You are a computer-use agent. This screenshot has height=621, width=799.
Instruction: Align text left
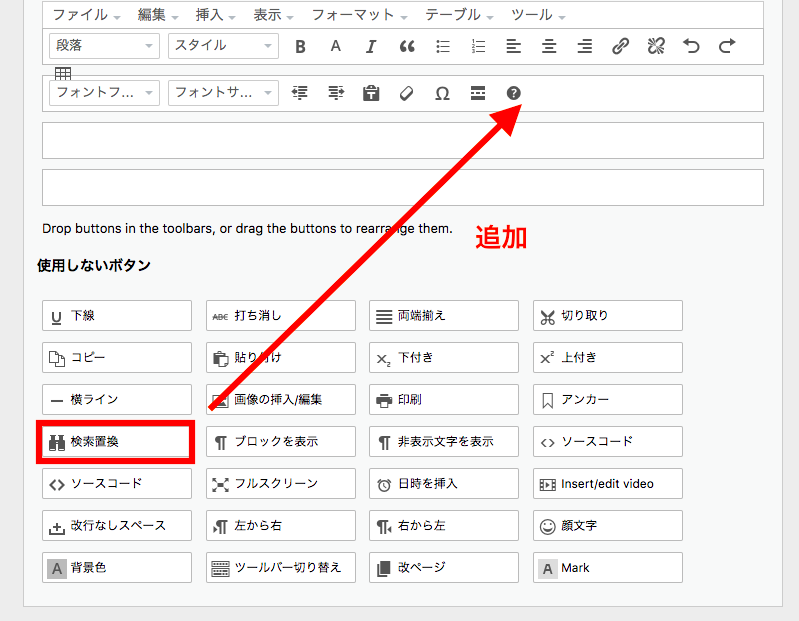click(x=514, y=46)
